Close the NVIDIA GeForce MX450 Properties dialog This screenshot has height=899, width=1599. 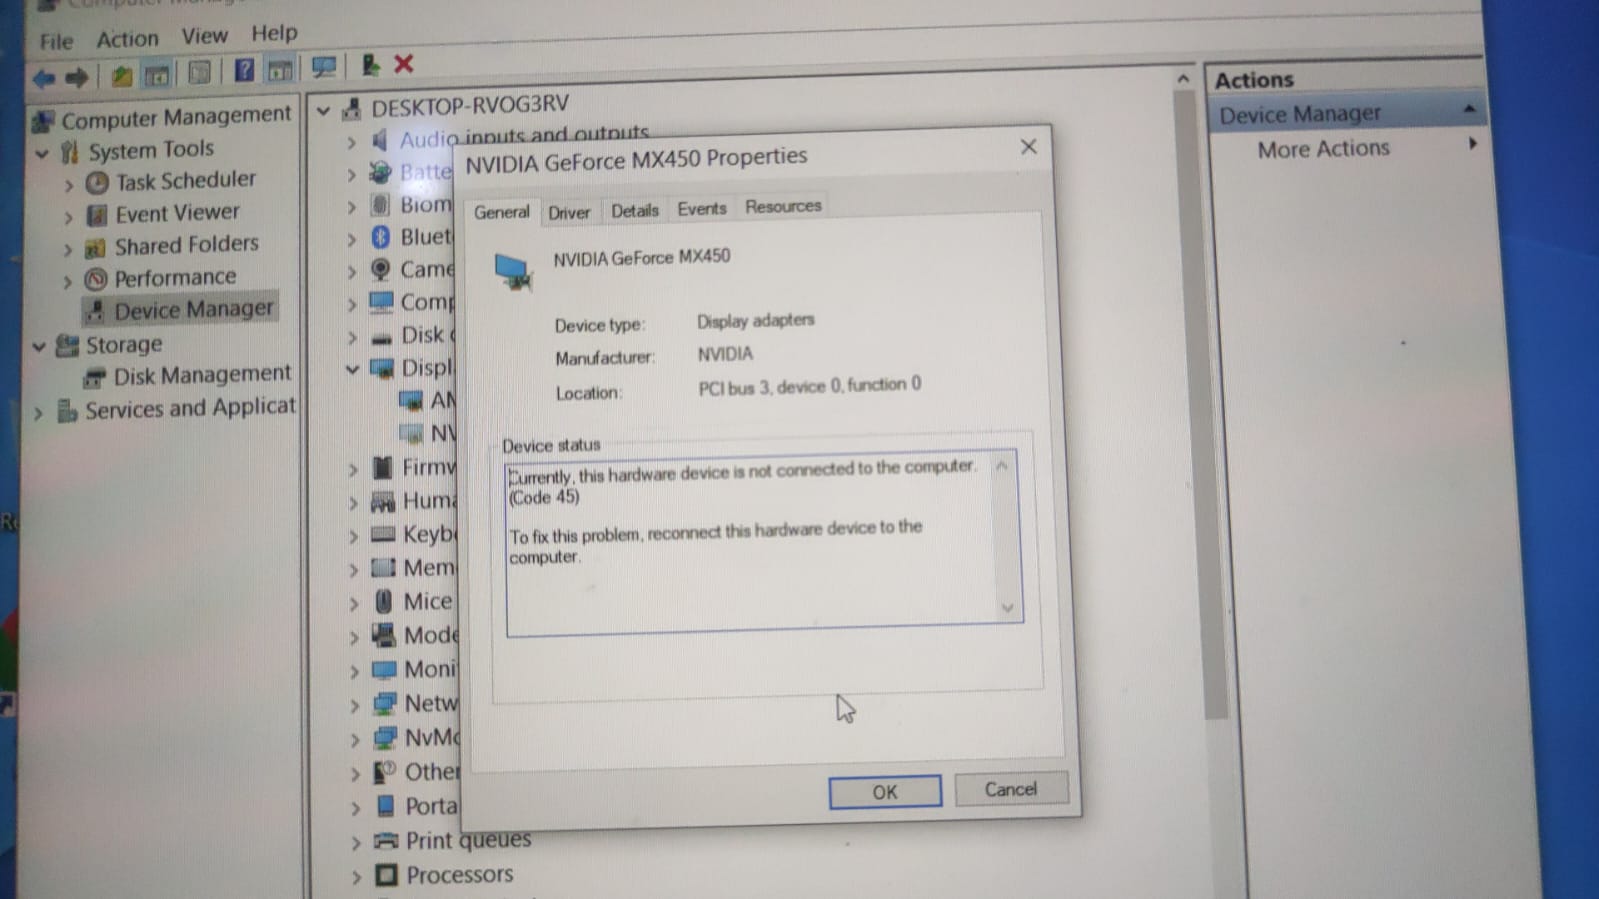1028,147
